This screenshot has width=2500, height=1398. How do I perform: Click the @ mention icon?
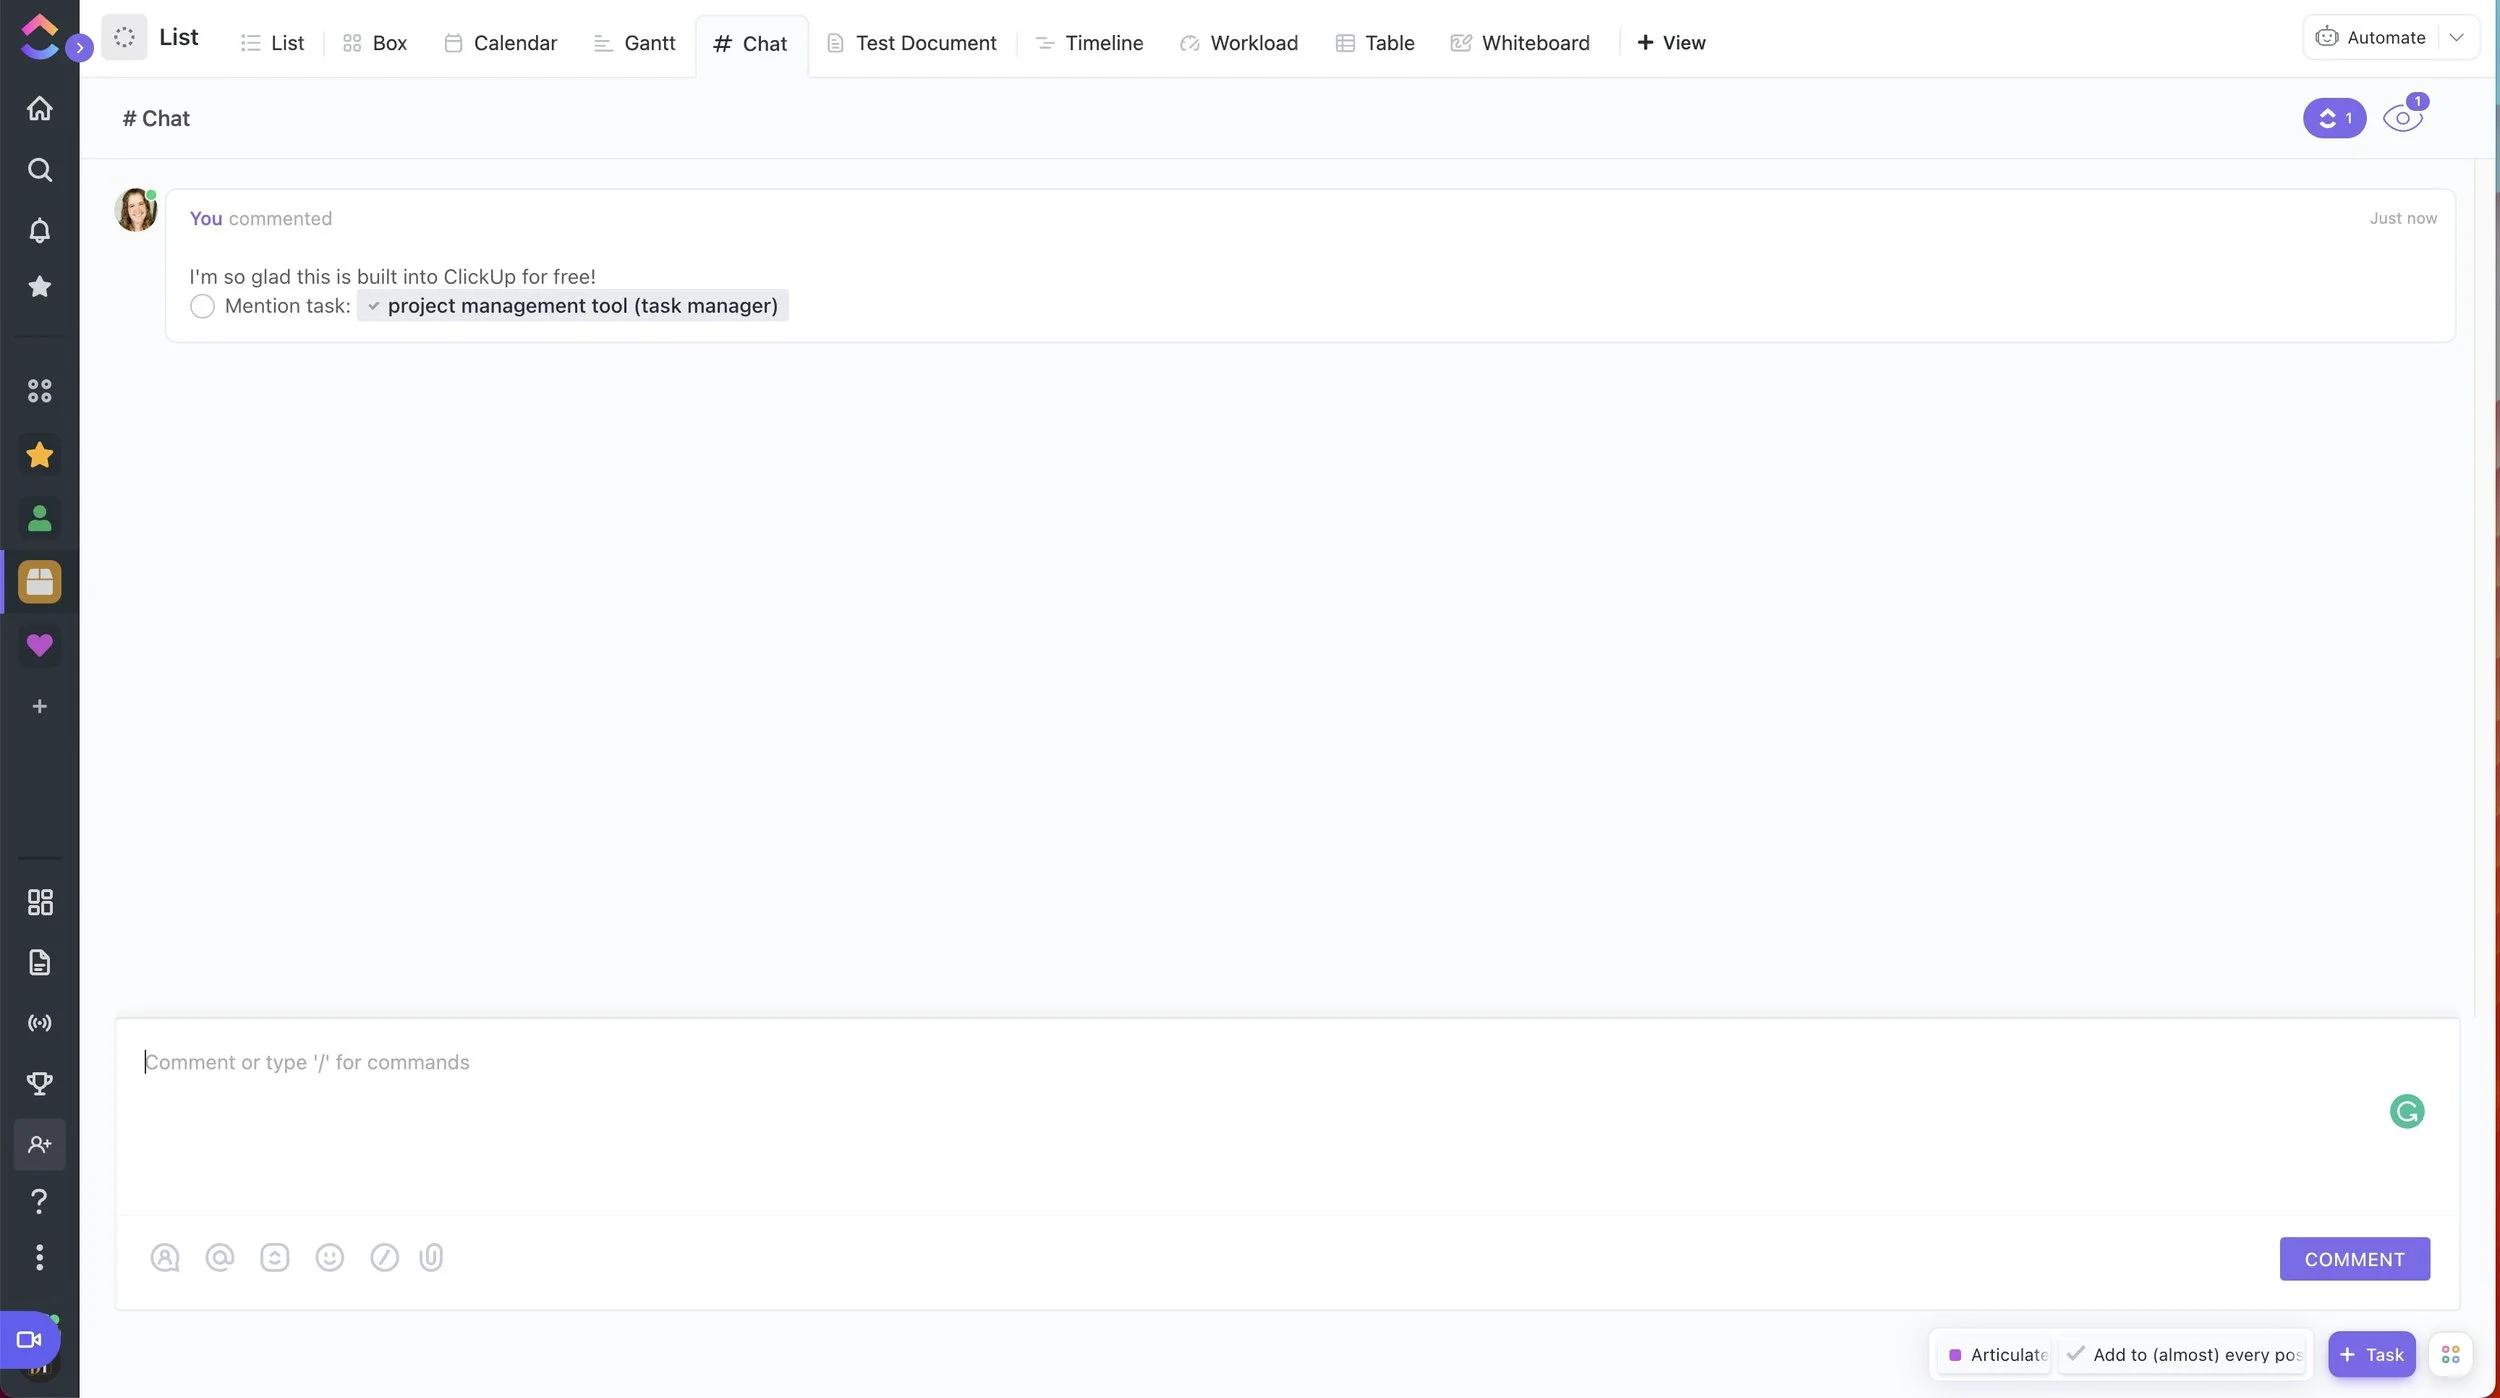(219, 1257)
